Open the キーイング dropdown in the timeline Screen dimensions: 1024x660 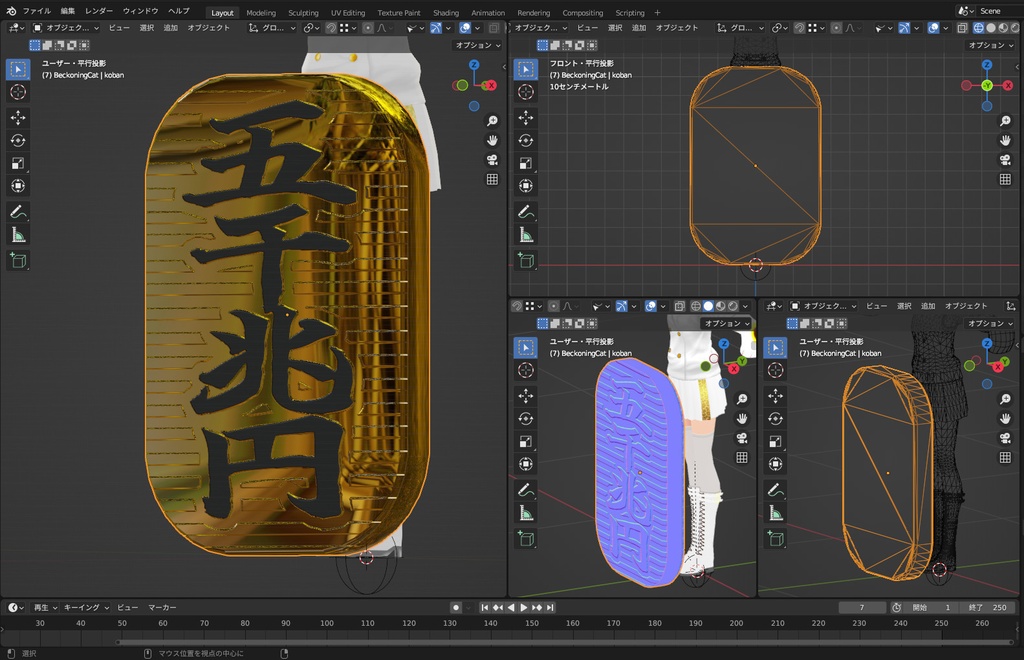[x=86, y=607]
